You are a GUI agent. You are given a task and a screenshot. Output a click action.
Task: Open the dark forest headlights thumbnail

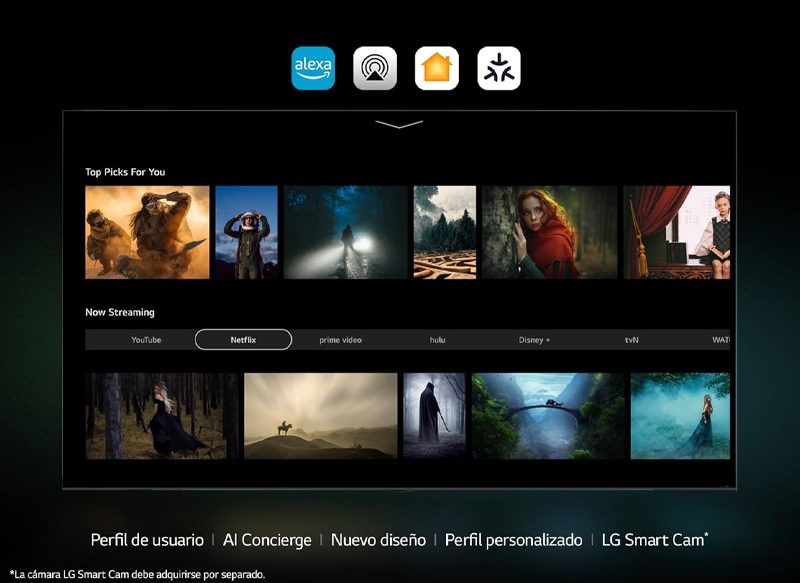coord(345,232)
